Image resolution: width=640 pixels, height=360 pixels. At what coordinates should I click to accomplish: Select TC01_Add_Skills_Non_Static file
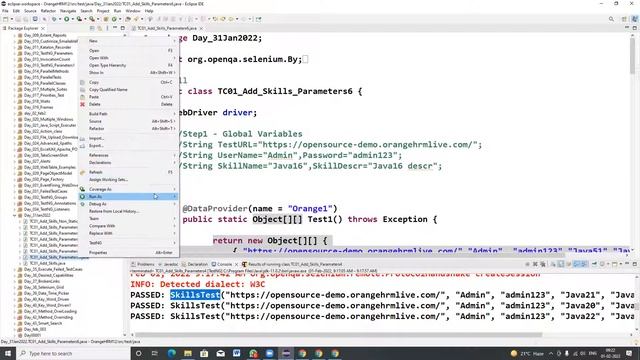[x=51, y=221]
